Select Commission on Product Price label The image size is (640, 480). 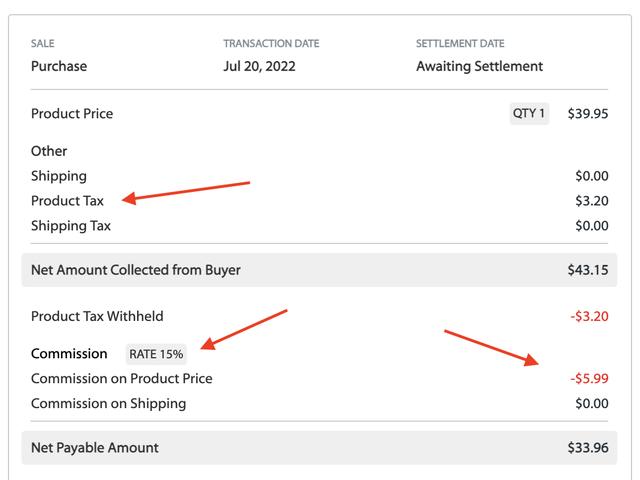pyautogui.click(x=122, y=379)
